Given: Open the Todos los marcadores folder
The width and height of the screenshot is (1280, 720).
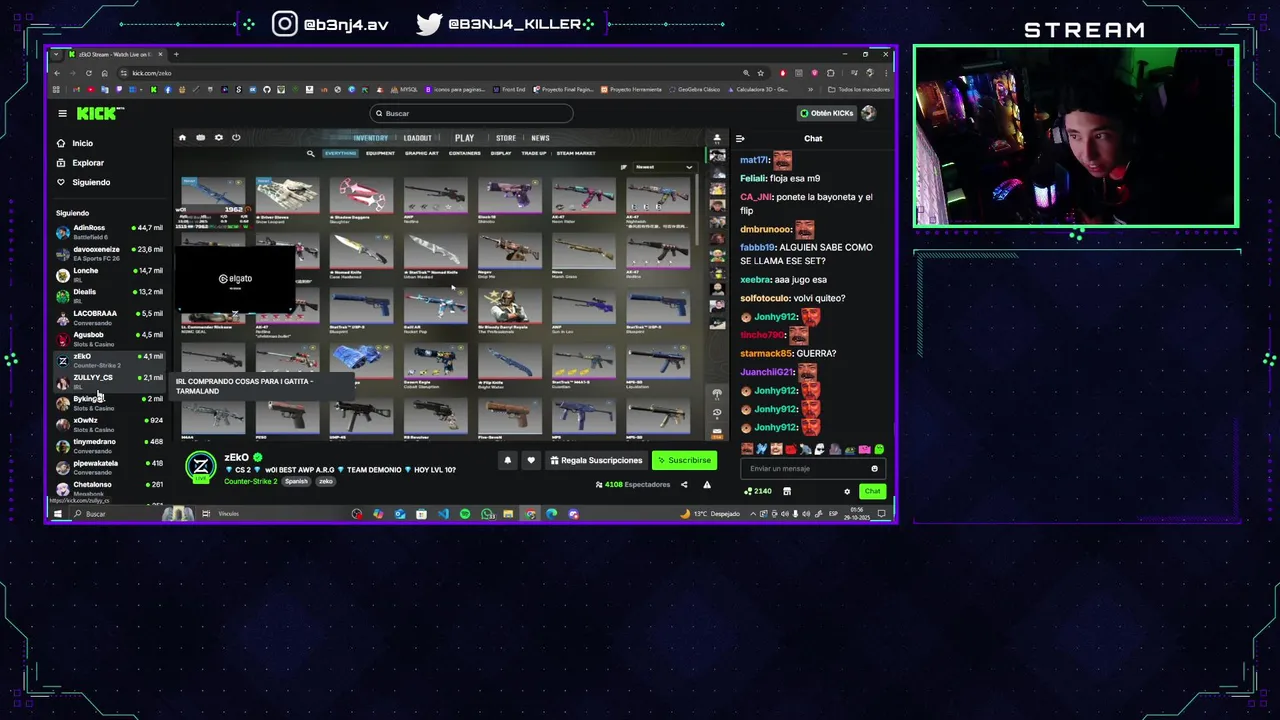Looking at the screenshot, I should pyautogui.click(x=858, y=90).
